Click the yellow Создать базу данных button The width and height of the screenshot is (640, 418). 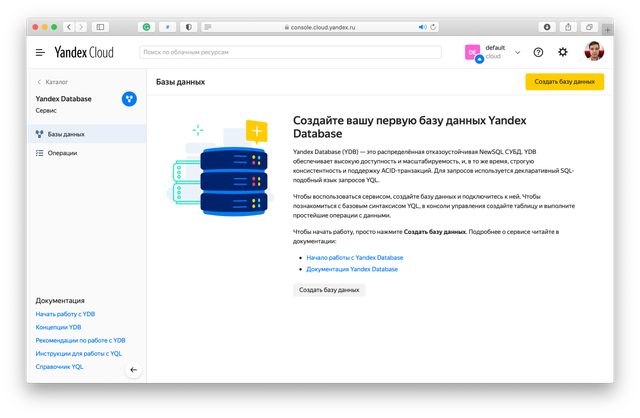(x=565, y=82)
